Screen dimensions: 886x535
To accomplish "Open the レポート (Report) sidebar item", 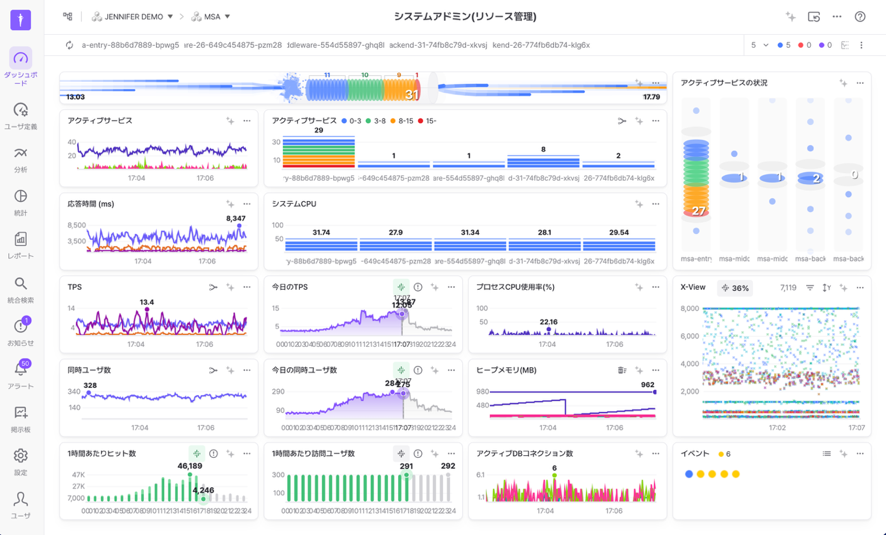I will pyautogui.click(x=20, y=241).
